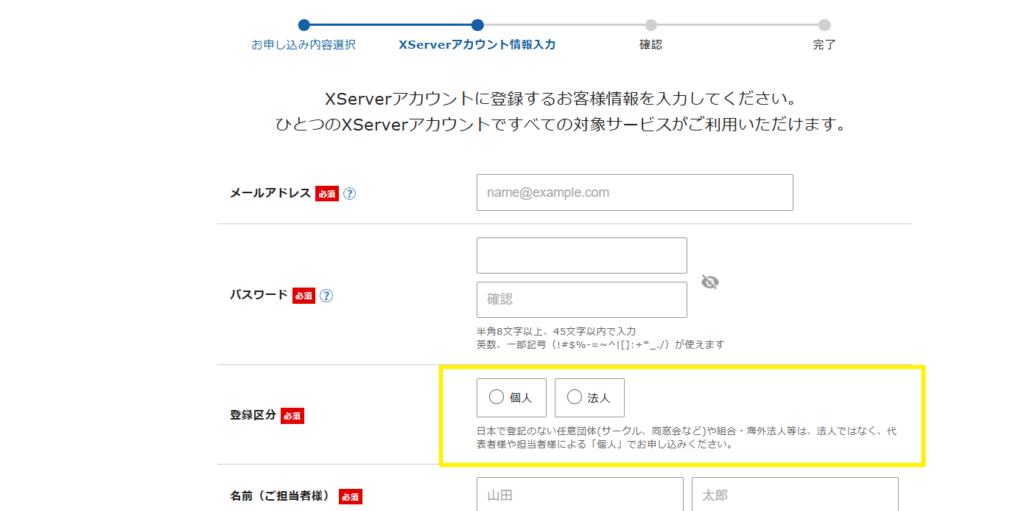Click the 名前（ご担当者様） field label
The height and width of the screenshot is (511, 1024).
click(x=281, y=497)
